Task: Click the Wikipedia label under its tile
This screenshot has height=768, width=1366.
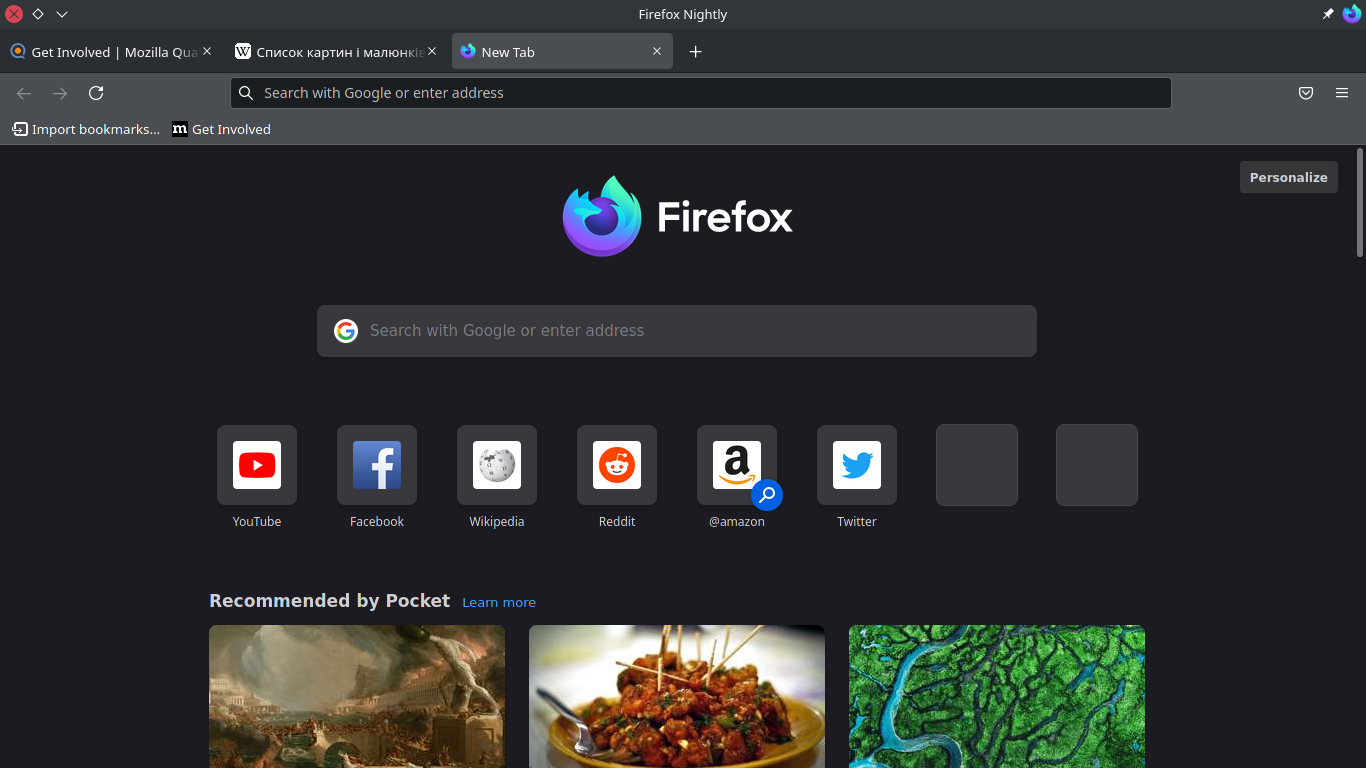Action: click(x=497, y=522)
